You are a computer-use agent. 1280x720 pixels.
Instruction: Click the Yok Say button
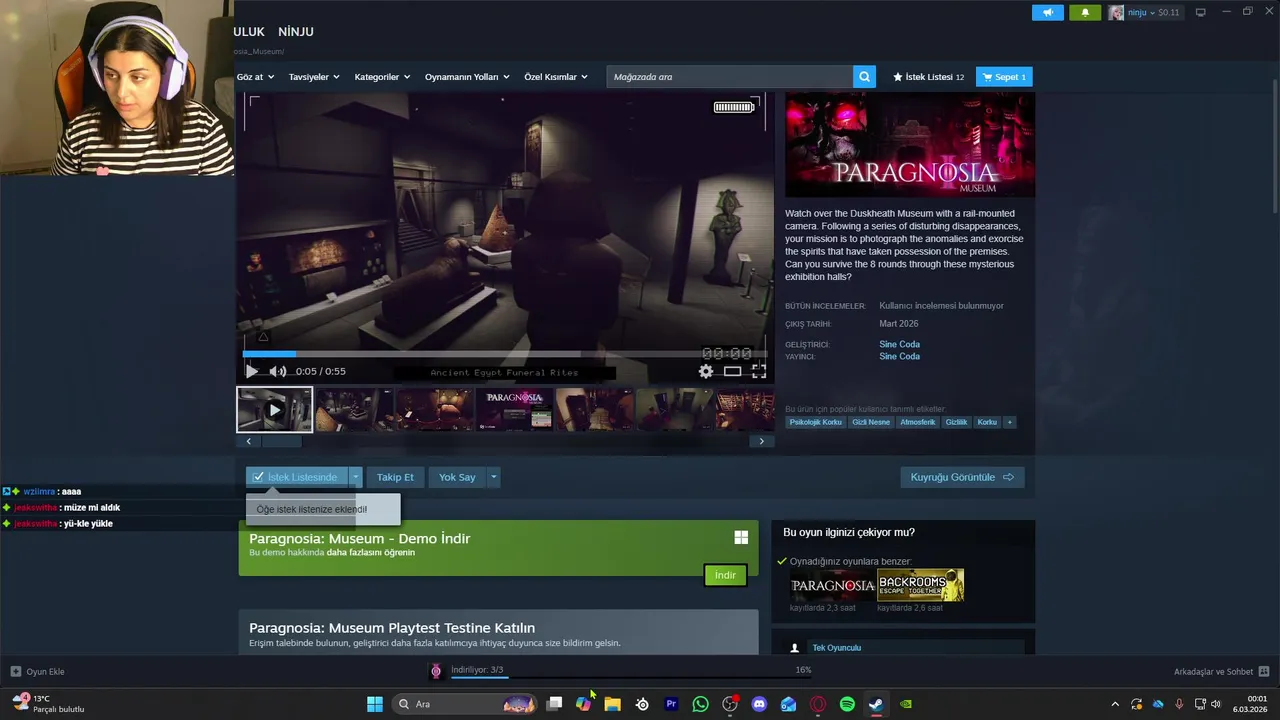tap(457, 477)
